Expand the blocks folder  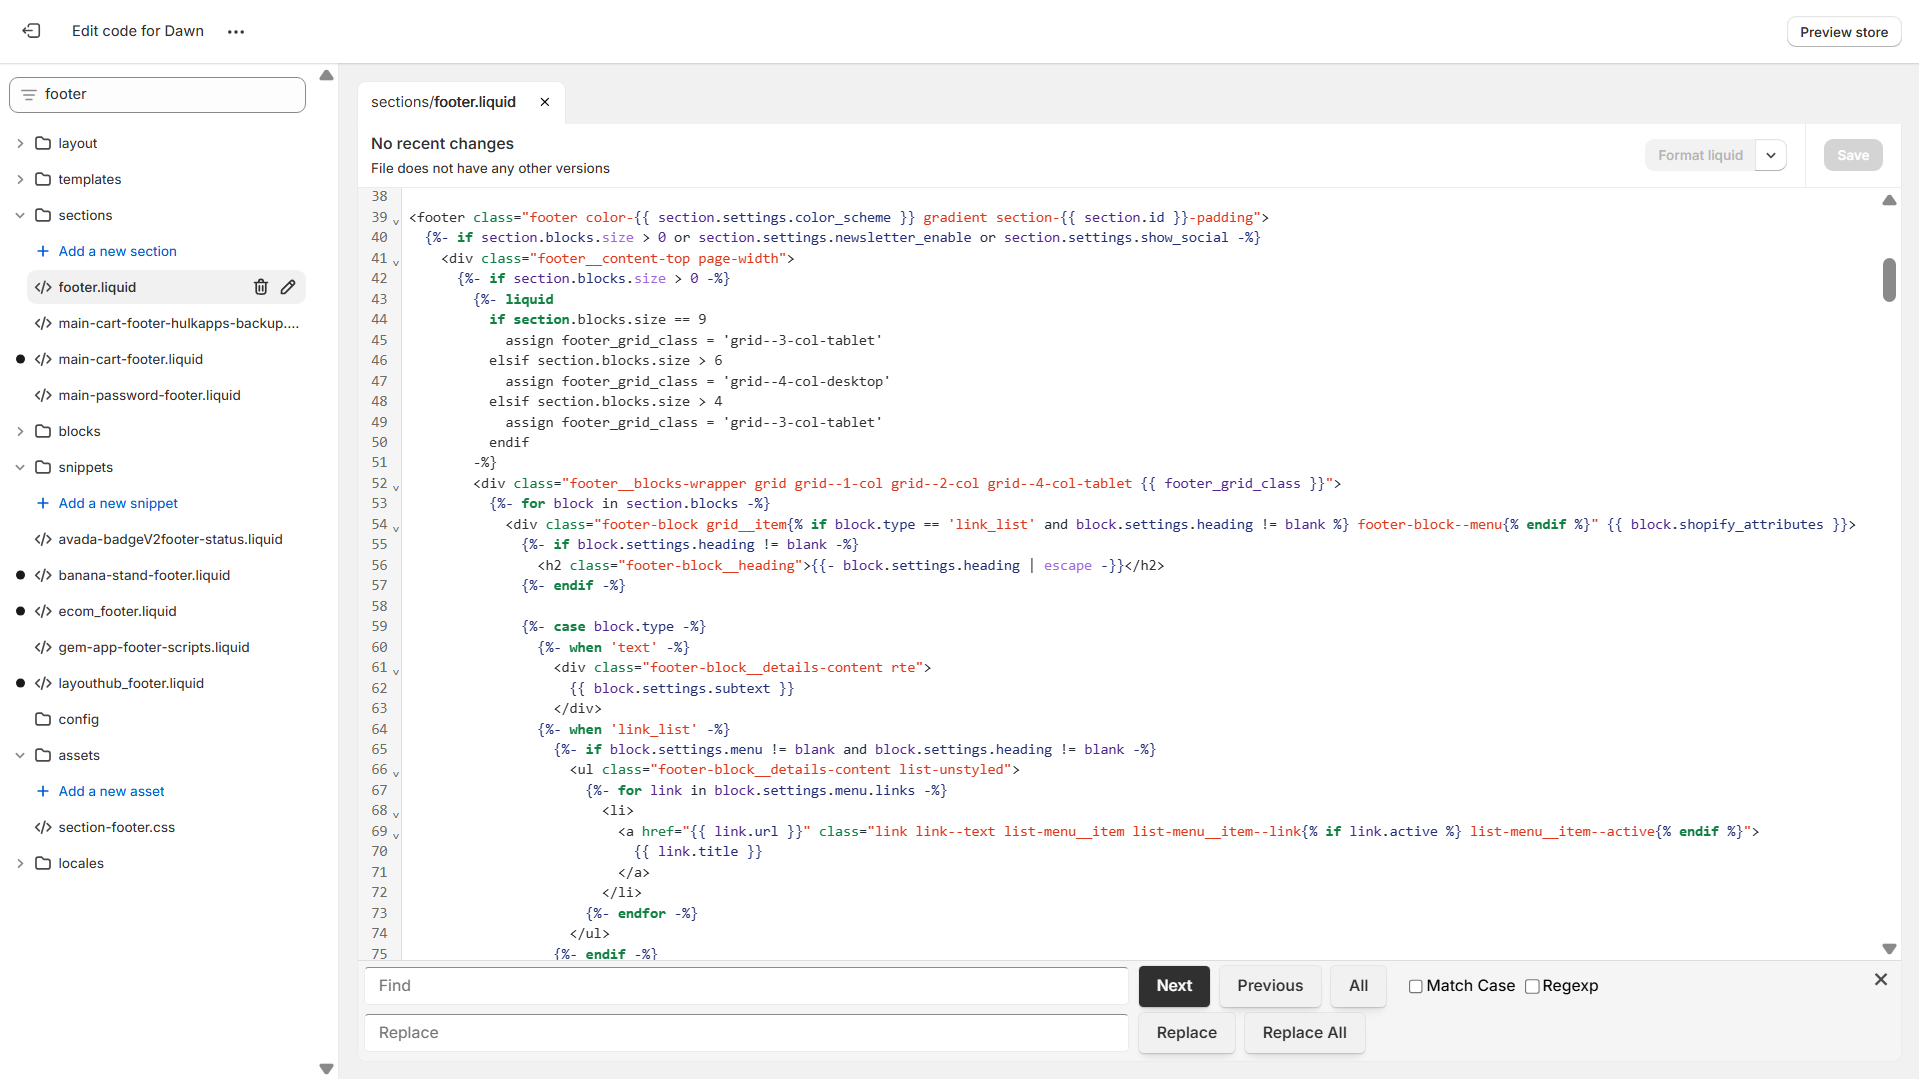(19, 431)
